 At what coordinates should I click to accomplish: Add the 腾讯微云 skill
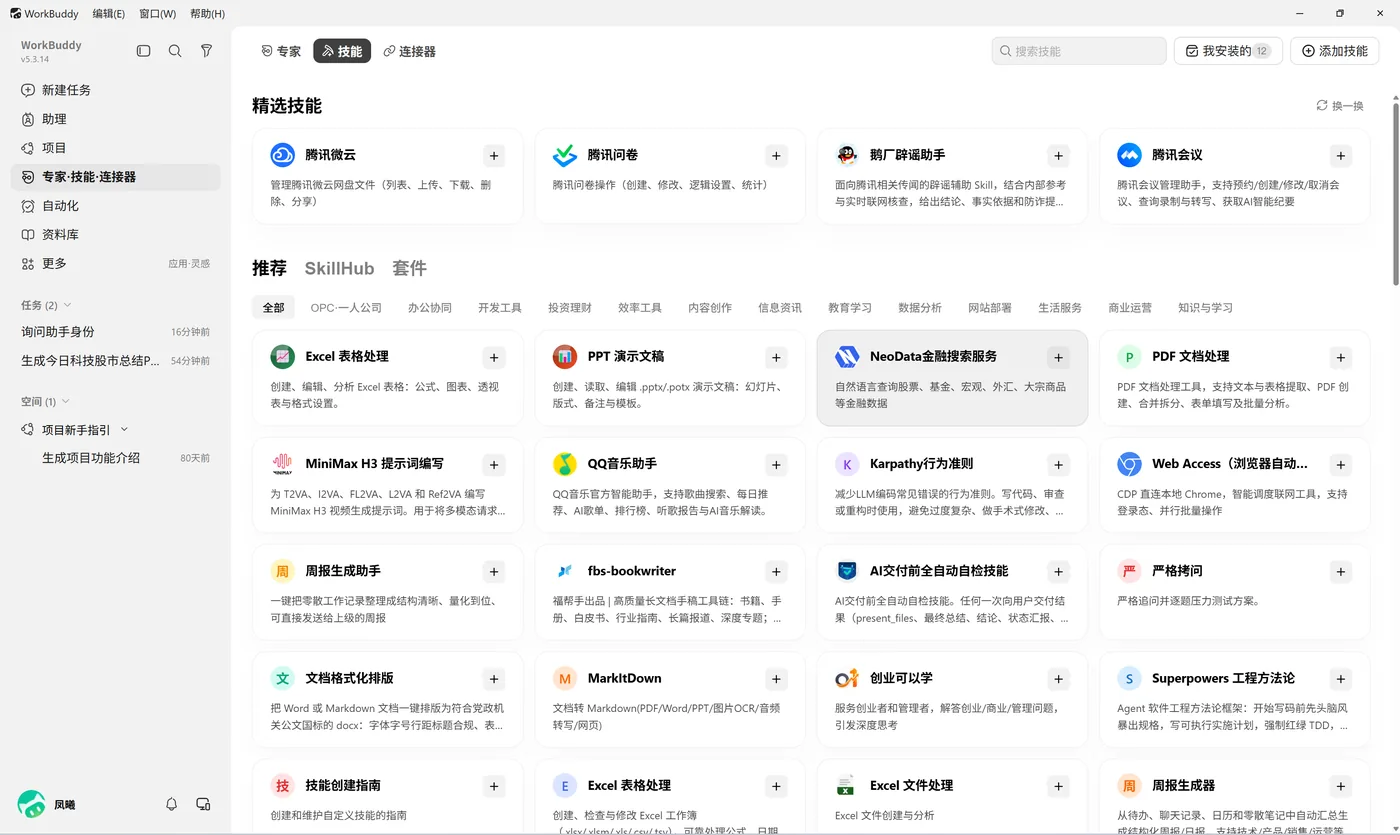[494, 156]
